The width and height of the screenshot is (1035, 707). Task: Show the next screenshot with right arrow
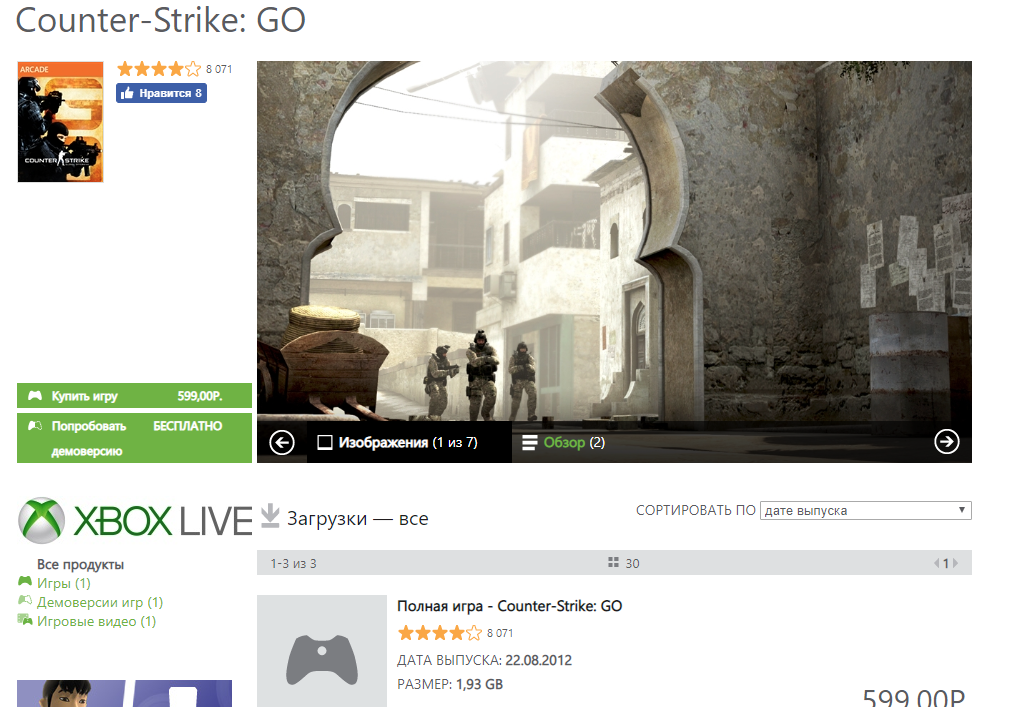point(947,442)
